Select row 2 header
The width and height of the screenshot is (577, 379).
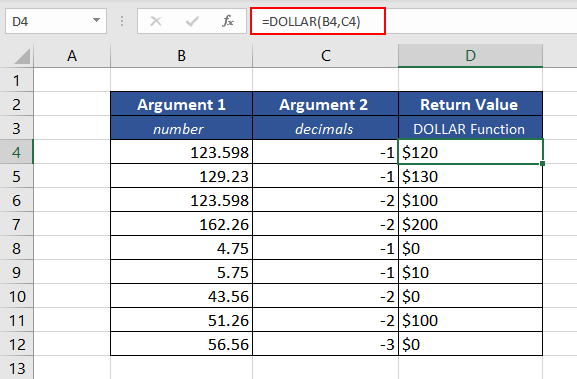(x=17, y=104)
